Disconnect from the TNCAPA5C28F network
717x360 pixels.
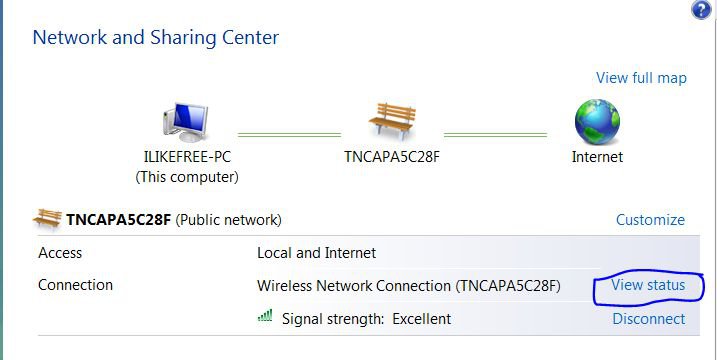click(x=649, y=318)
